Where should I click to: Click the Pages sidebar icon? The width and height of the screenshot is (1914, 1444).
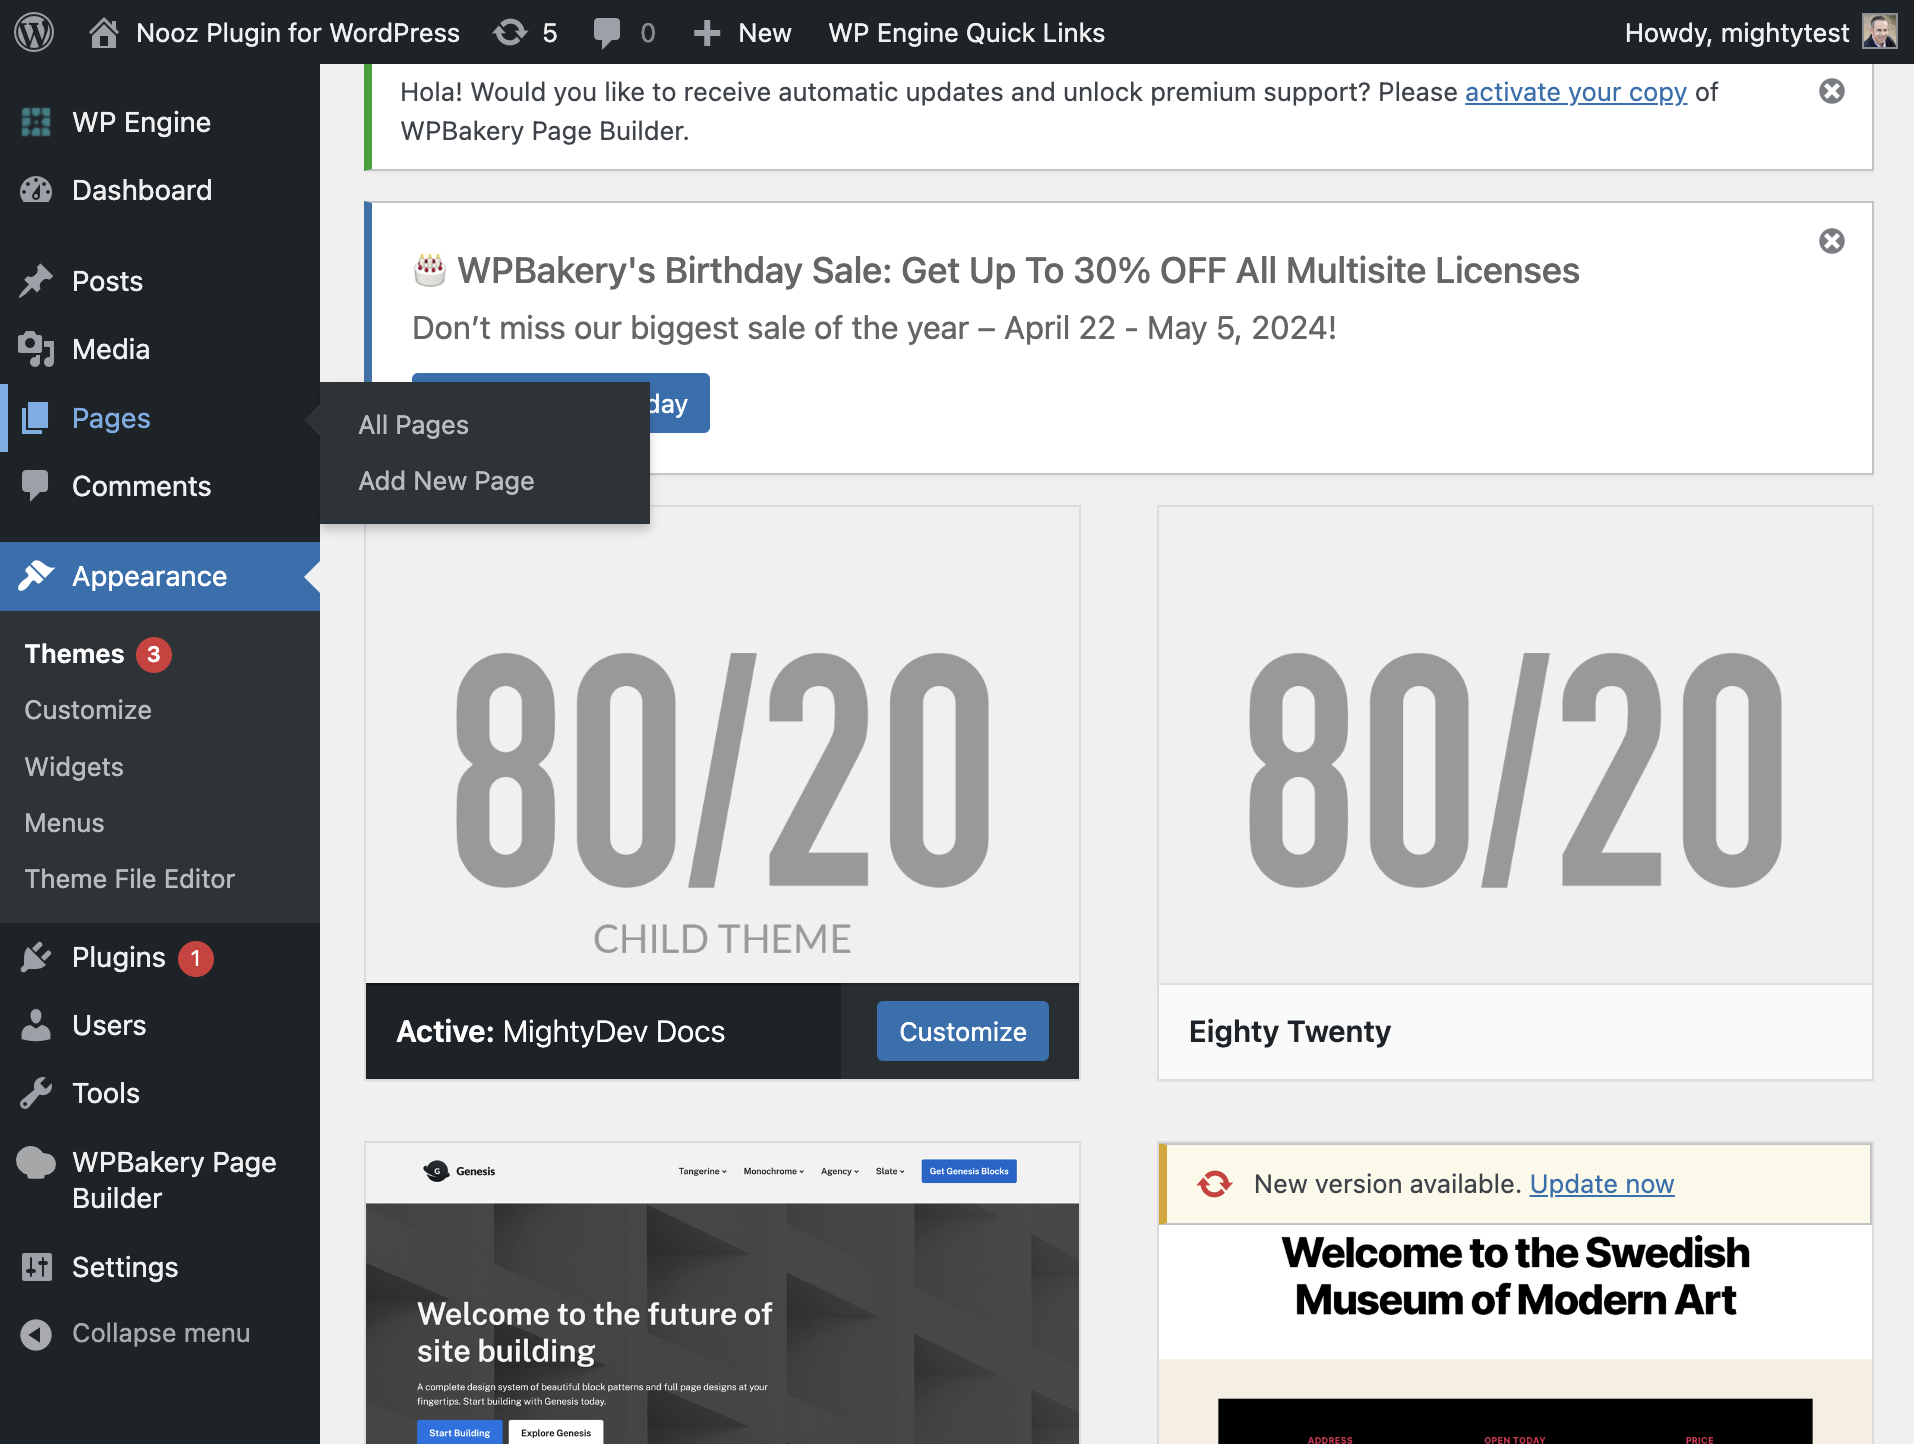(36, 418)
